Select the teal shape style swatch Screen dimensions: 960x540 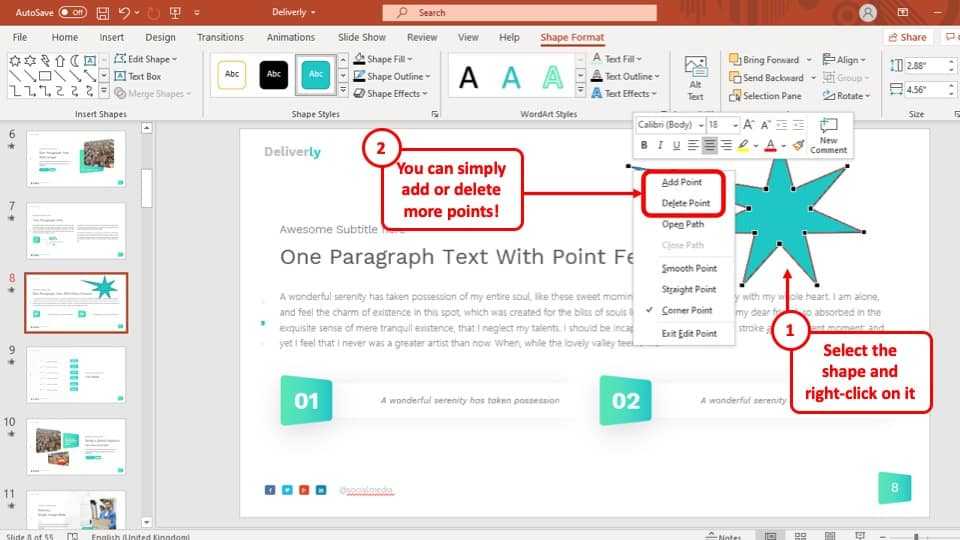click(x=316, y=75)
